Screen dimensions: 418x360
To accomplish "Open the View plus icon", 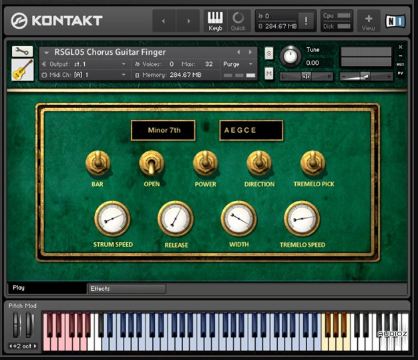I will (x=368, y=21).
